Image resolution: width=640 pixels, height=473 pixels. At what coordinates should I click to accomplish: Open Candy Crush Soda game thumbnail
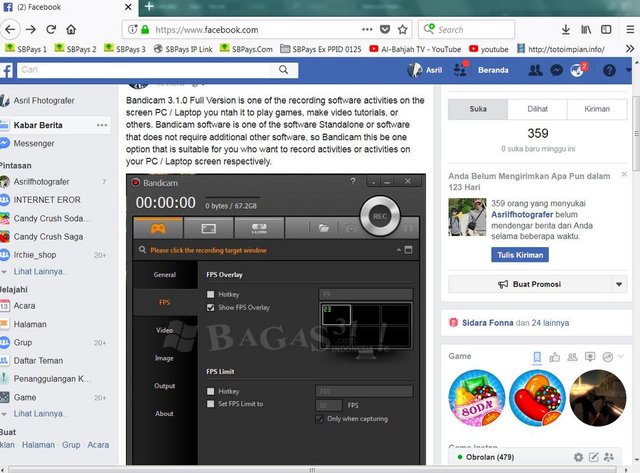pyautogui.click(x=476, y=398)
